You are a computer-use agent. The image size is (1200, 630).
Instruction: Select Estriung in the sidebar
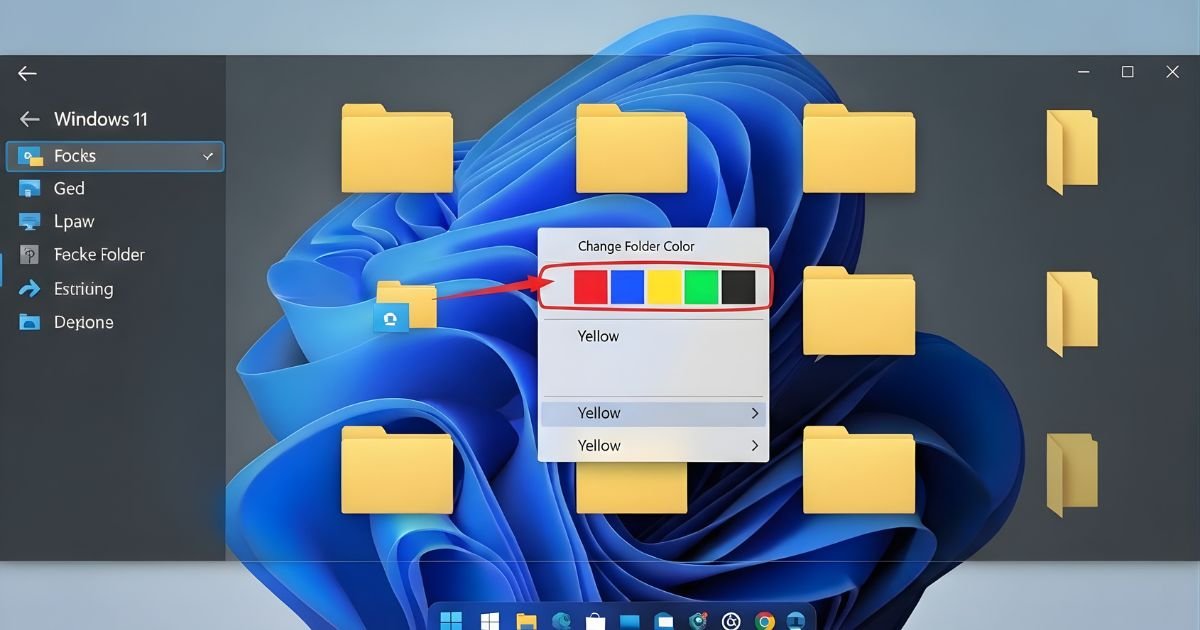tap(83, 289)
